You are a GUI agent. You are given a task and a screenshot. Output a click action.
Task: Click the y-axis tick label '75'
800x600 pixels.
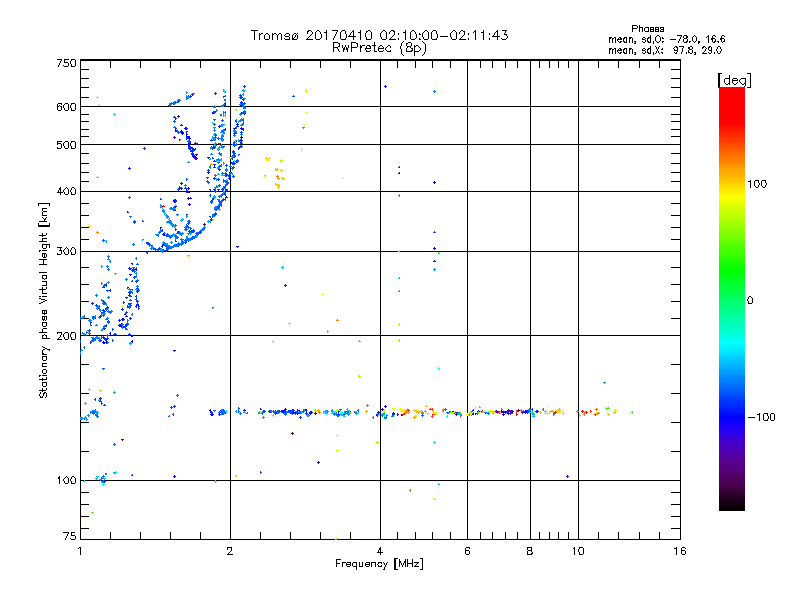70,536
